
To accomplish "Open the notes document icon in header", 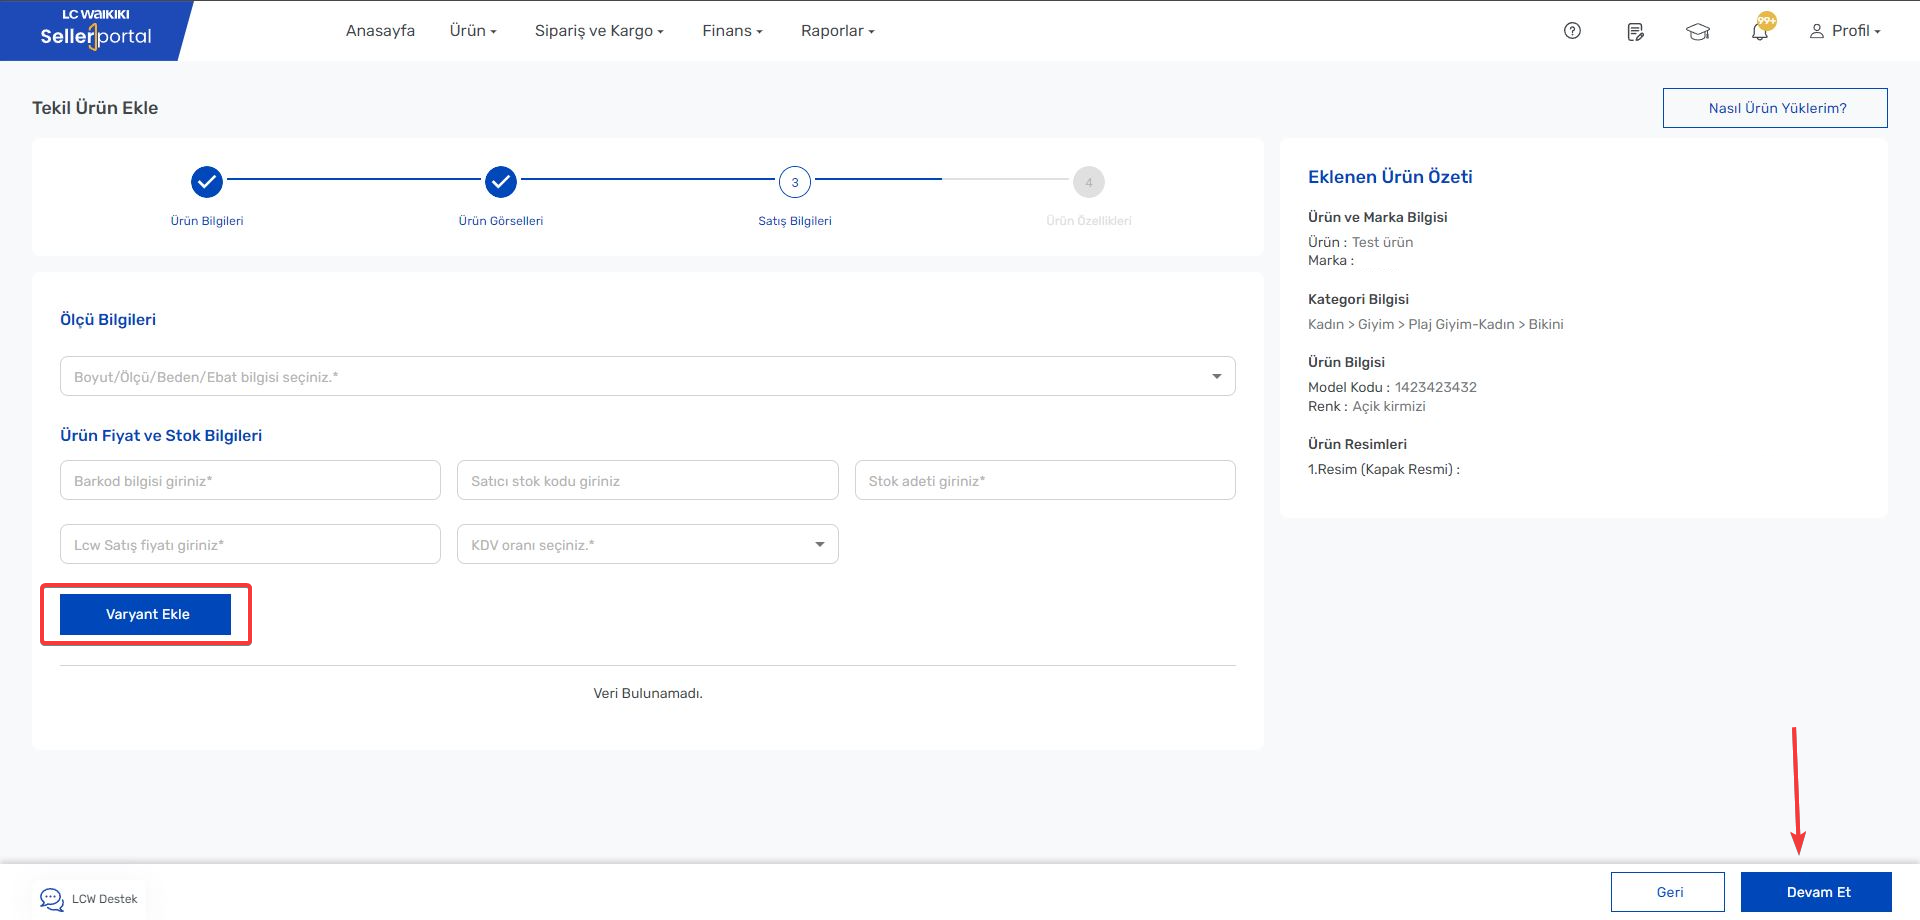I will 1635,32.
